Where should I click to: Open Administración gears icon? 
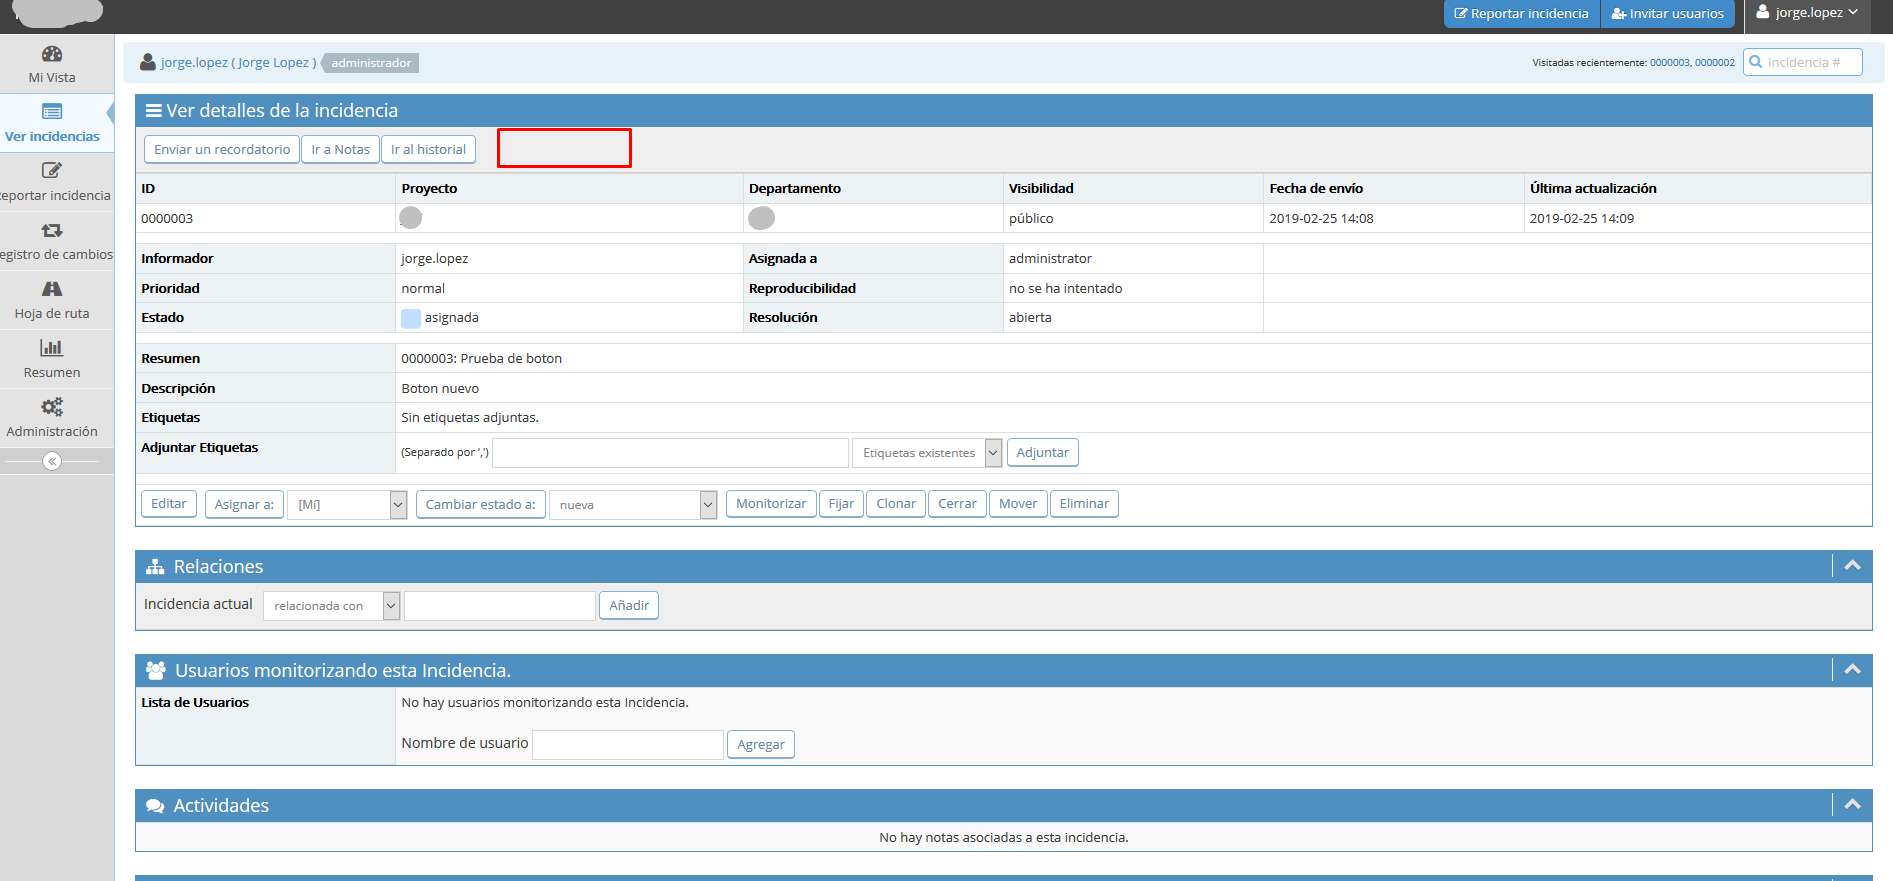click(x=52, y=407)
